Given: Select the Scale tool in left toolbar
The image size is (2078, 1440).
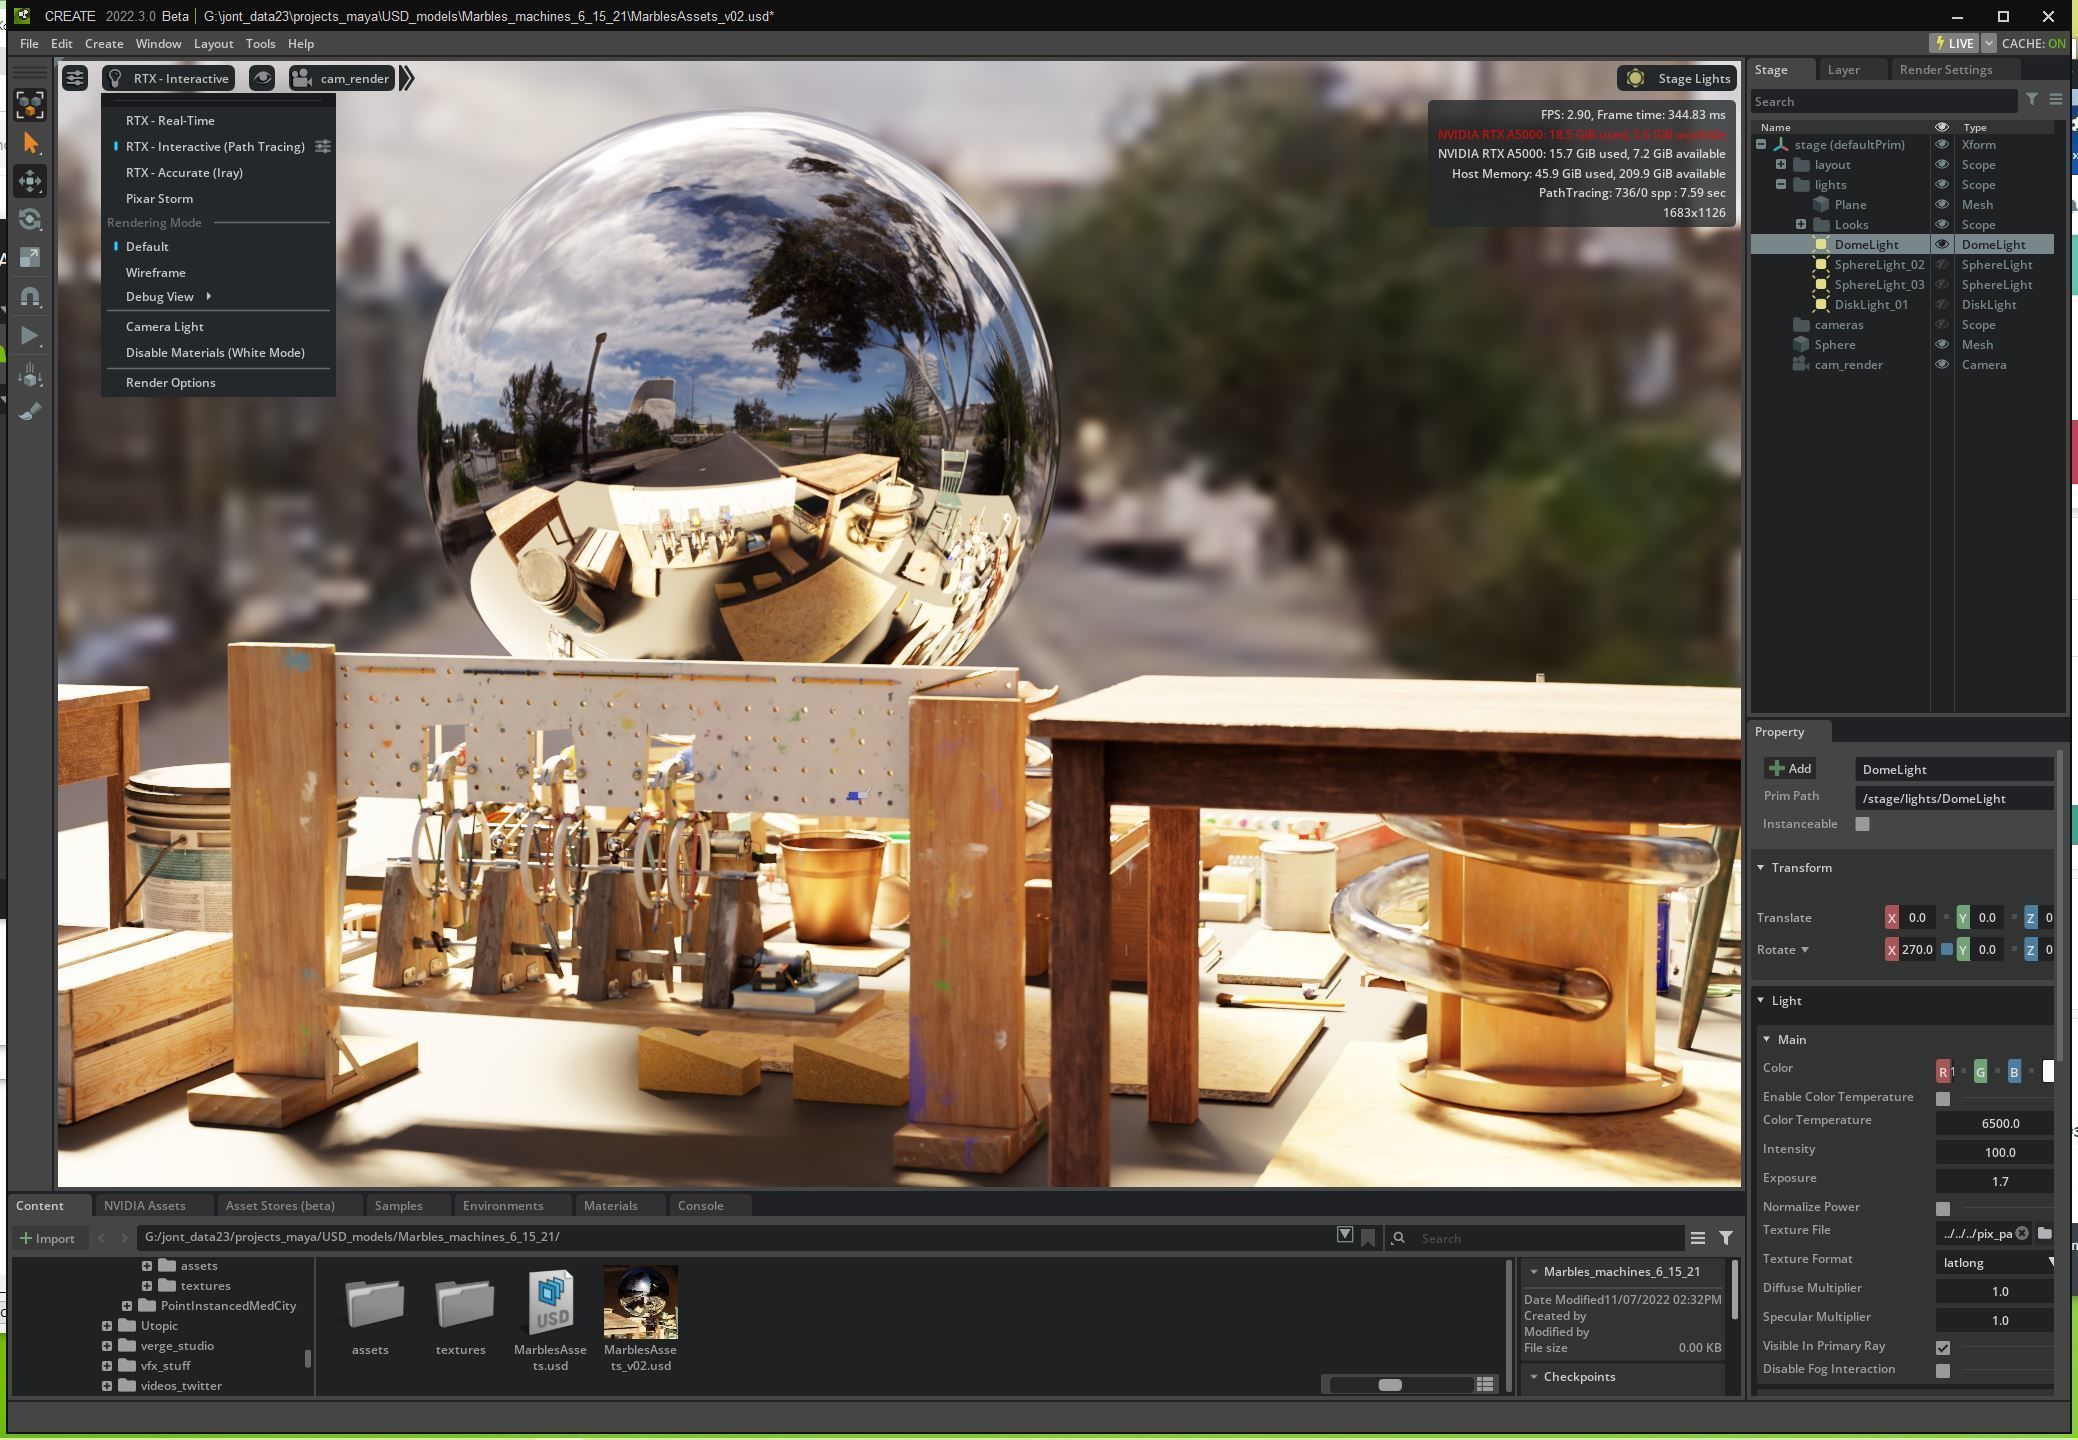Looking at the screenshot, I should (30, 257).
